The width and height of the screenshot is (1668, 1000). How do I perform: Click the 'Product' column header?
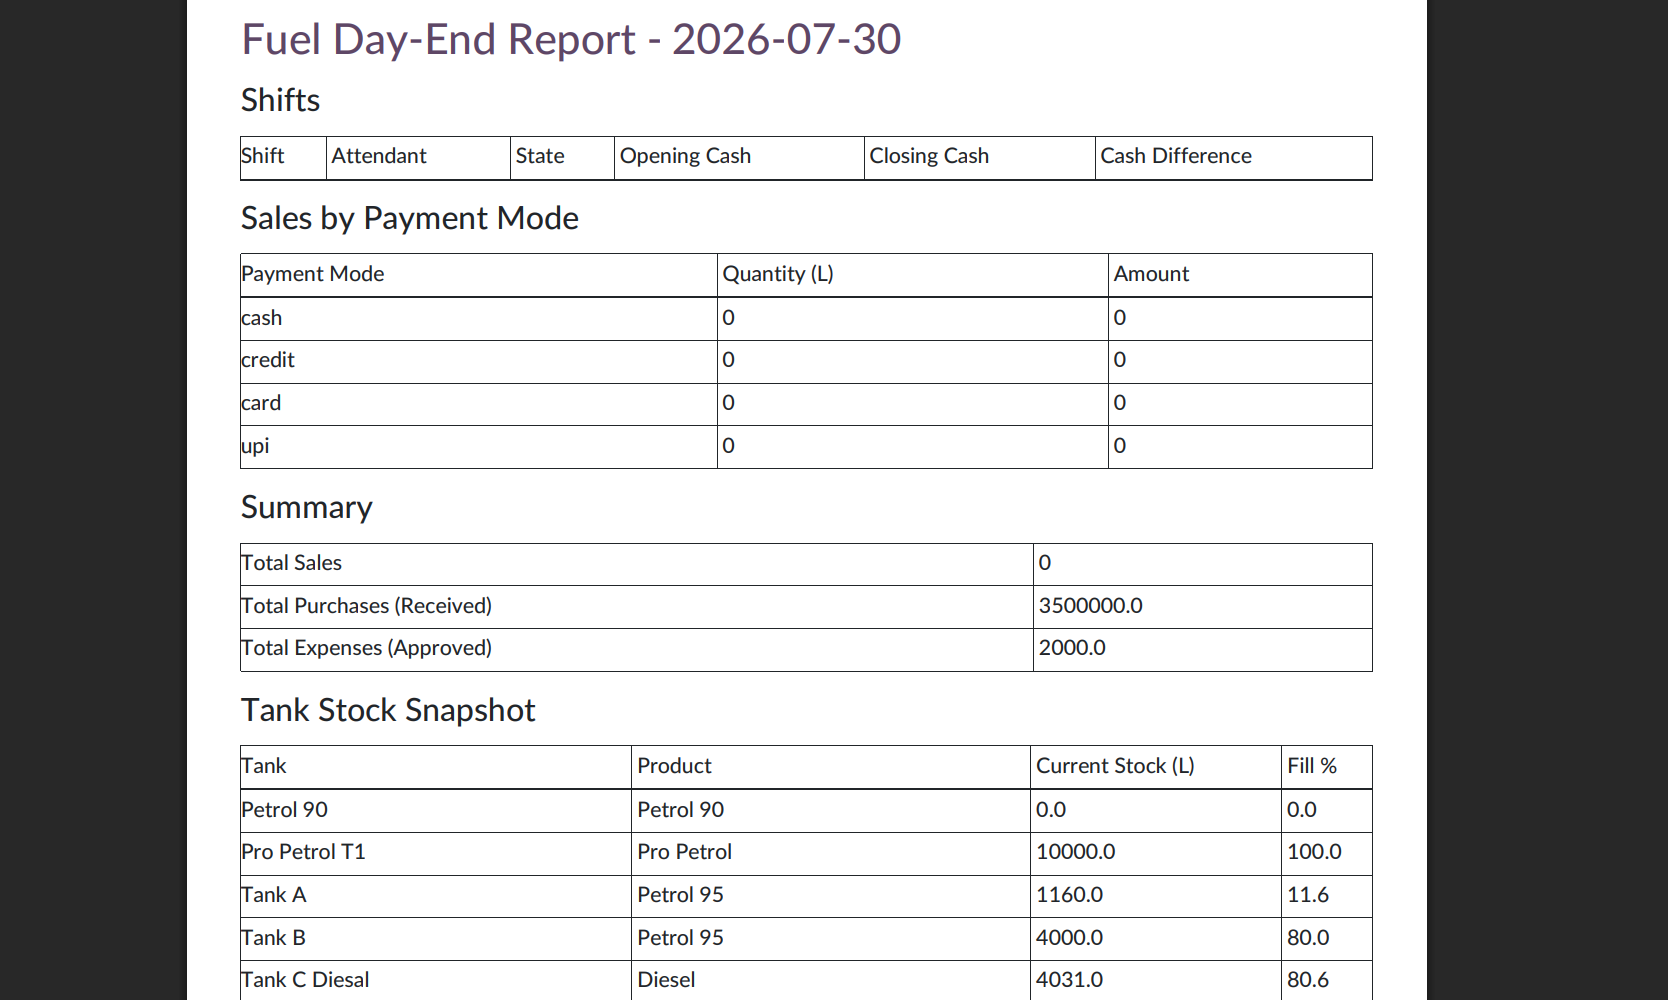tap(674, 766)
